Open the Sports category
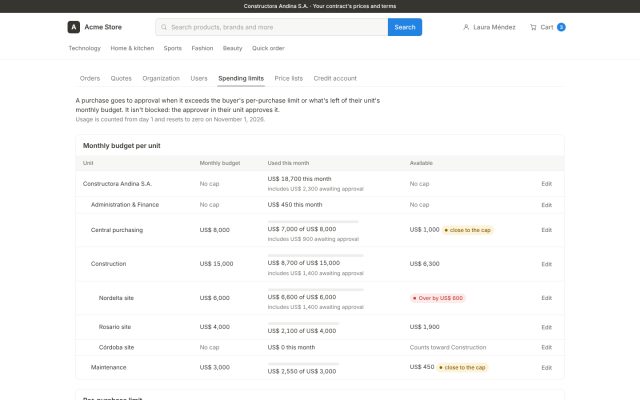The width and height of the screenshot is (640, 400). point(173,48)
